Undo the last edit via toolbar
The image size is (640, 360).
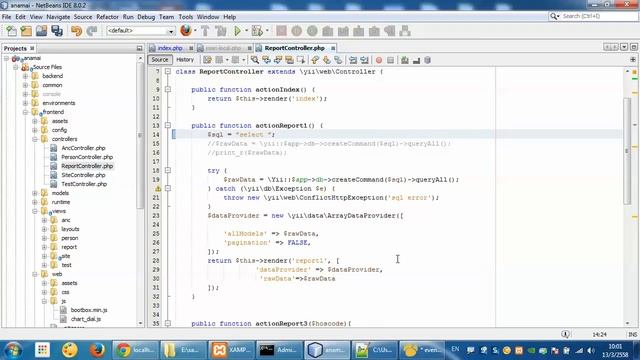(76, 31)
